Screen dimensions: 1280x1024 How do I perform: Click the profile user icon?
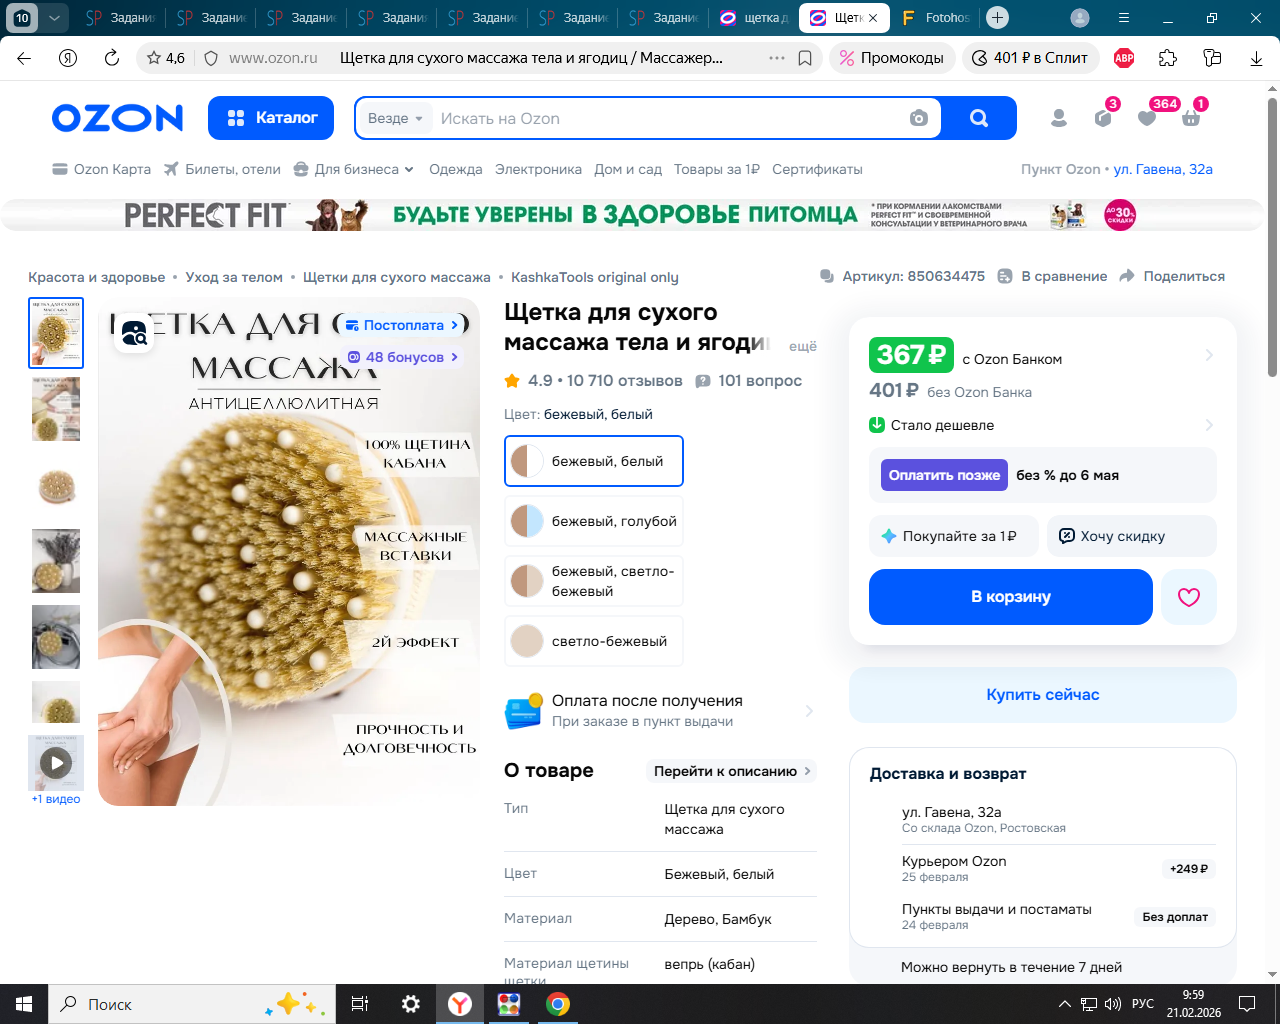1059,118
